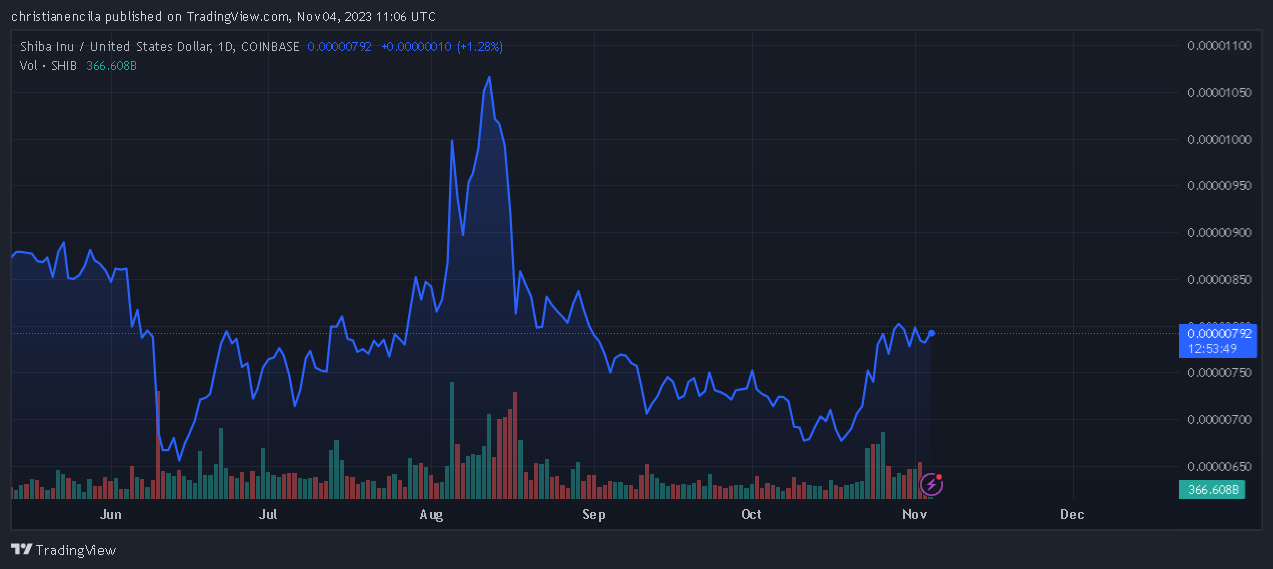This screenshot has width=1273, height=569.
Task: Click the Jun label on the time axis
Action: pos(111,515)
